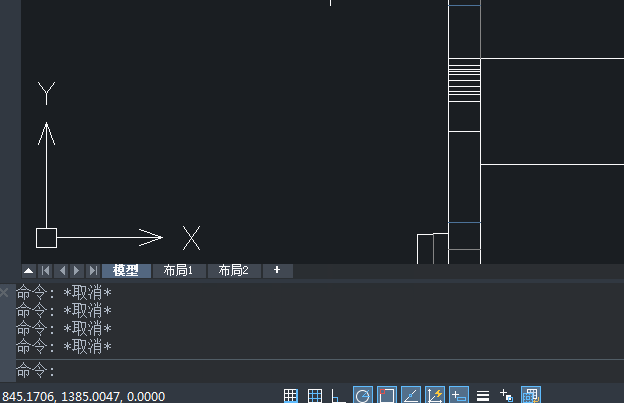
Task: Click dynamic input icon
Action: pos(459,396)
